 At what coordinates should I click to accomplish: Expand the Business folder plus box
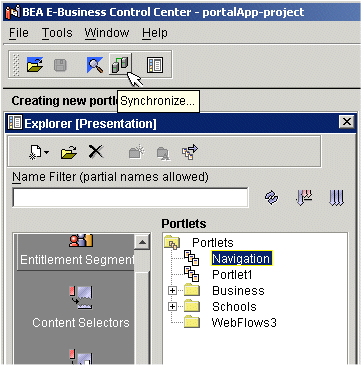point(172,291)
